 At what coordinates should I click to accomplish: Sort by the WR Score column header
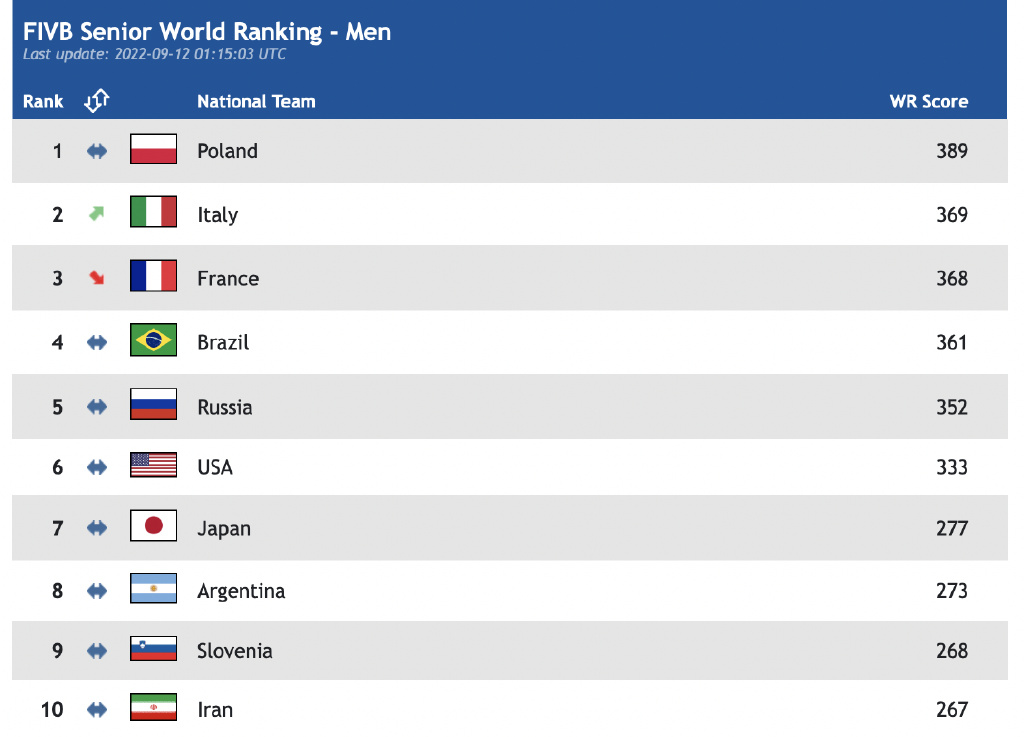[929, 101]
